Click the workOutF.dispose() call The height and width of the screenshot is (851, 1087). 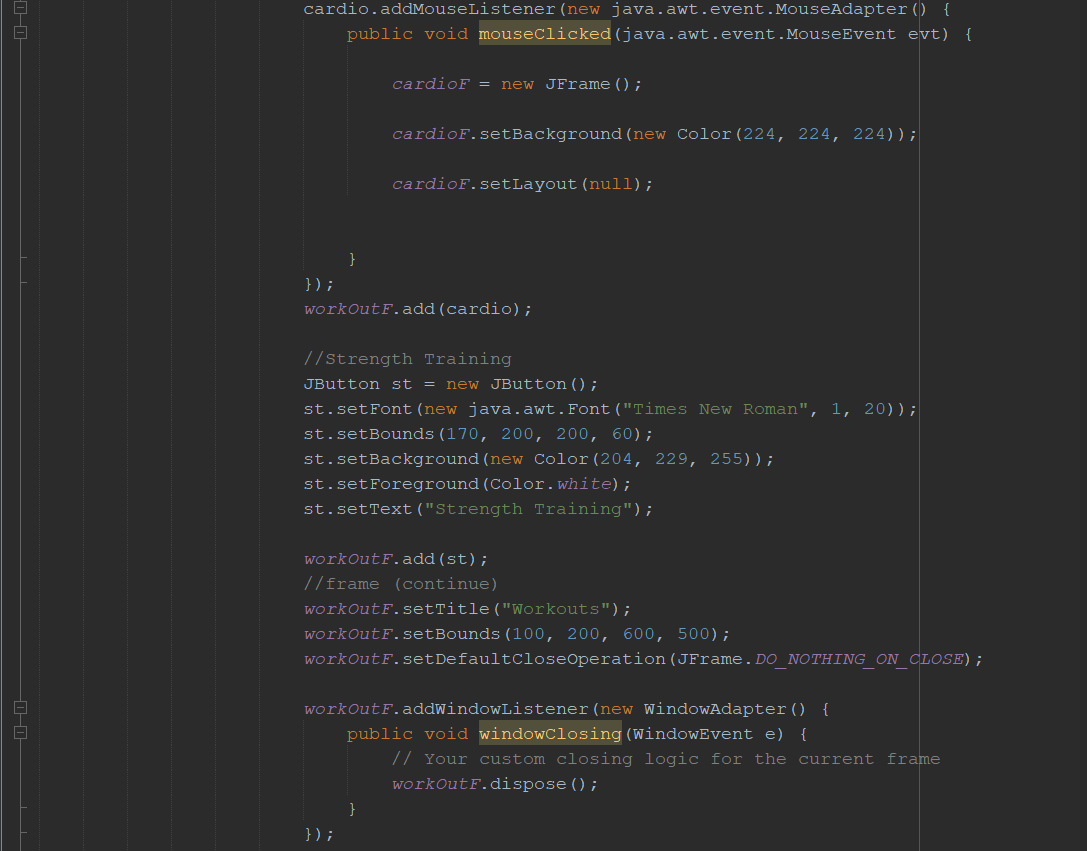coord(495,784)
